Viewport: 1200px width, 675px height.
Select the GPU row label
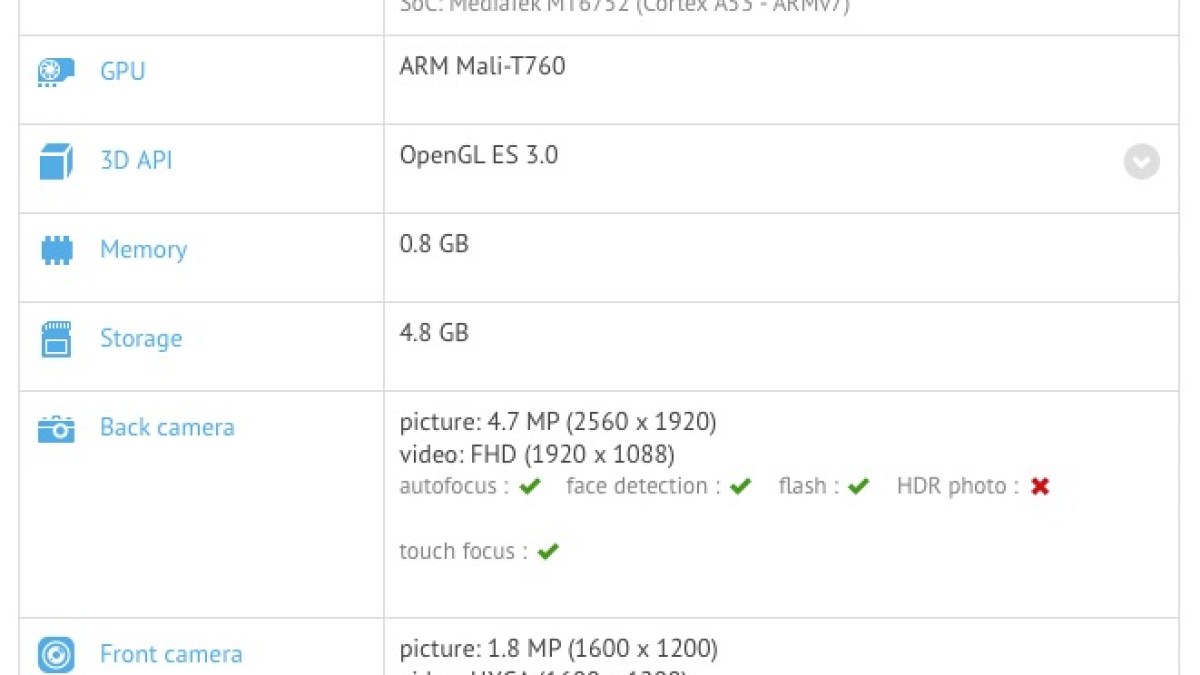coord(122,71)
